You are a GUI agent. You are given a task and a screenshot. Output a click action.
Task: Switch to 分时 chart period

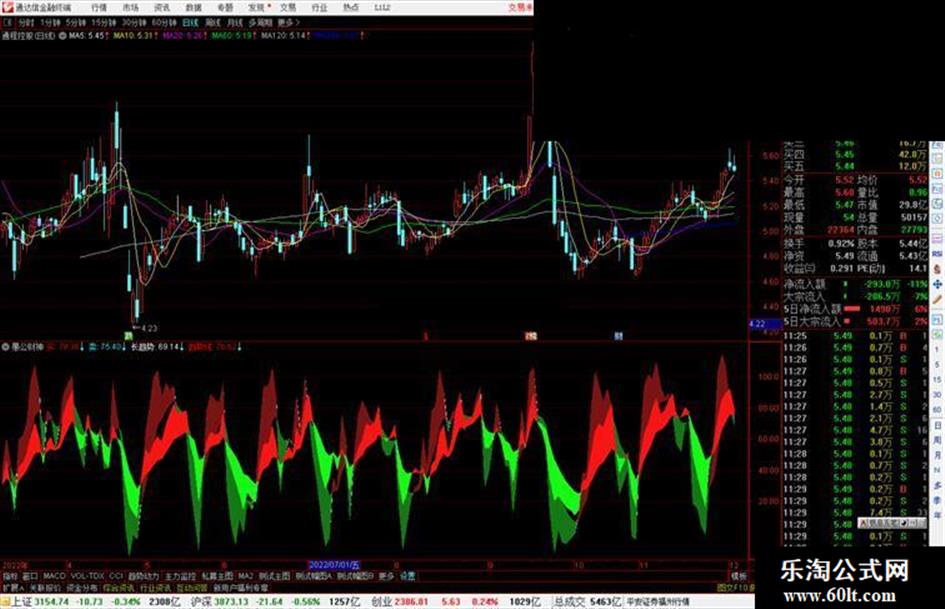point(25,22)
